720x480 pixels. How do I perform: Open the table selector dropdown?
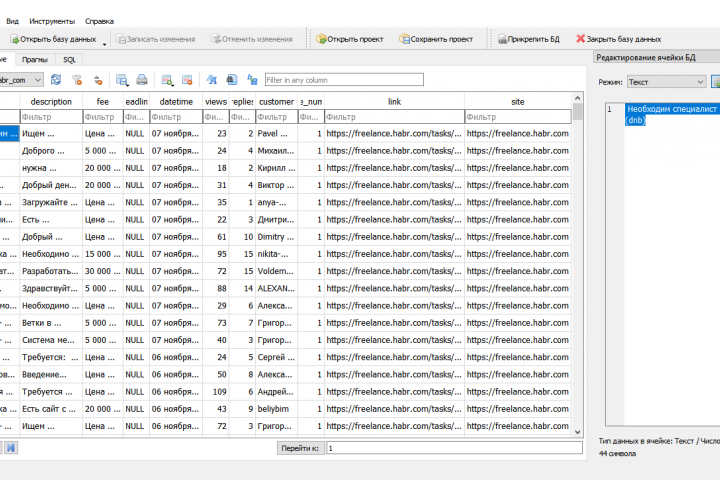tap(38, 79)
